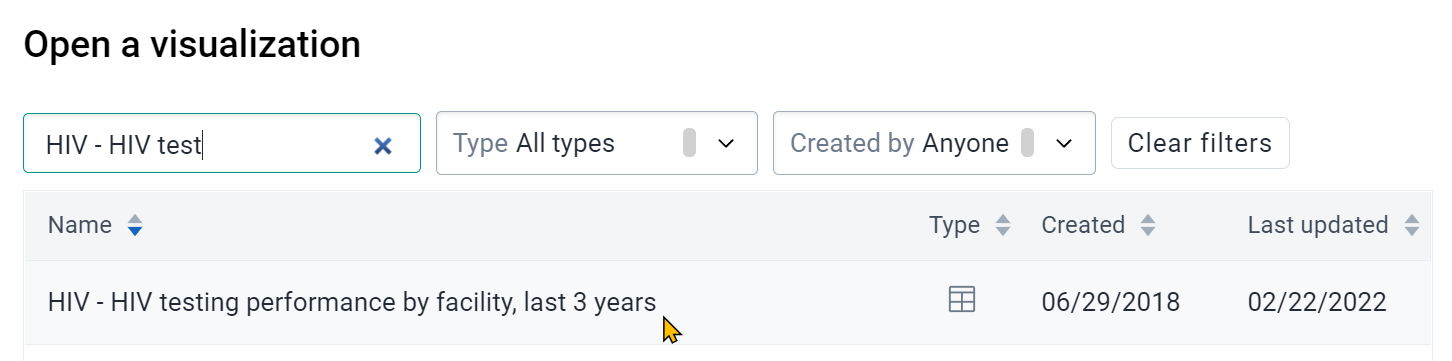Click the gray pill inside Created by filter
The height and width of the screenshot is (361, 1452).
pyautogui.click(x=1027, y=143)
